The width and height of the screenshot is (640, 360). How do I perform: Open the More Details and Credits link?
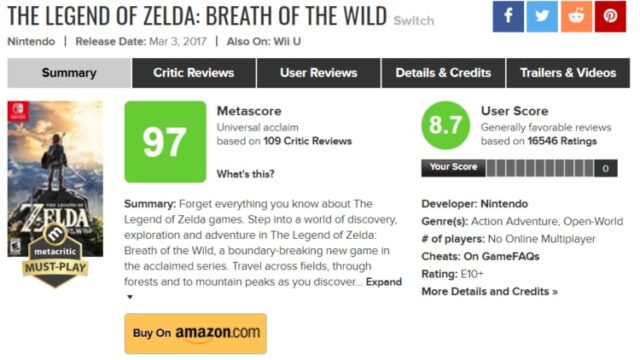(489, 291)
